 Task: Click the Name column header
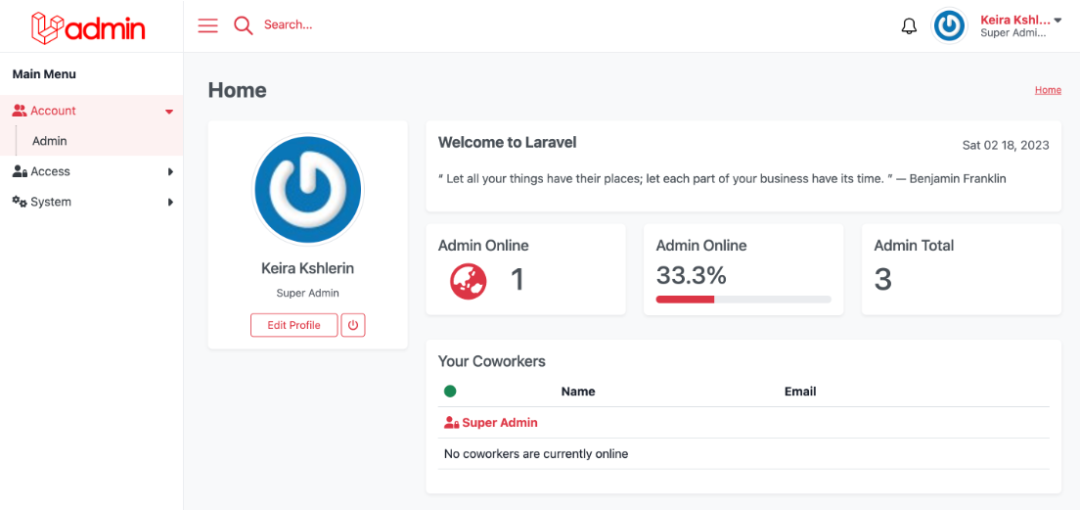pos(578,391)
